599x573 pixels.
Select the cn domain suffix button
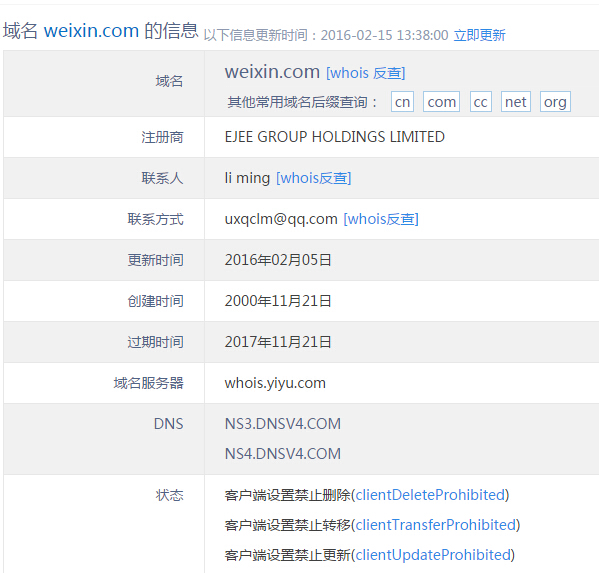pyautogui.click(x=402, y=102)
